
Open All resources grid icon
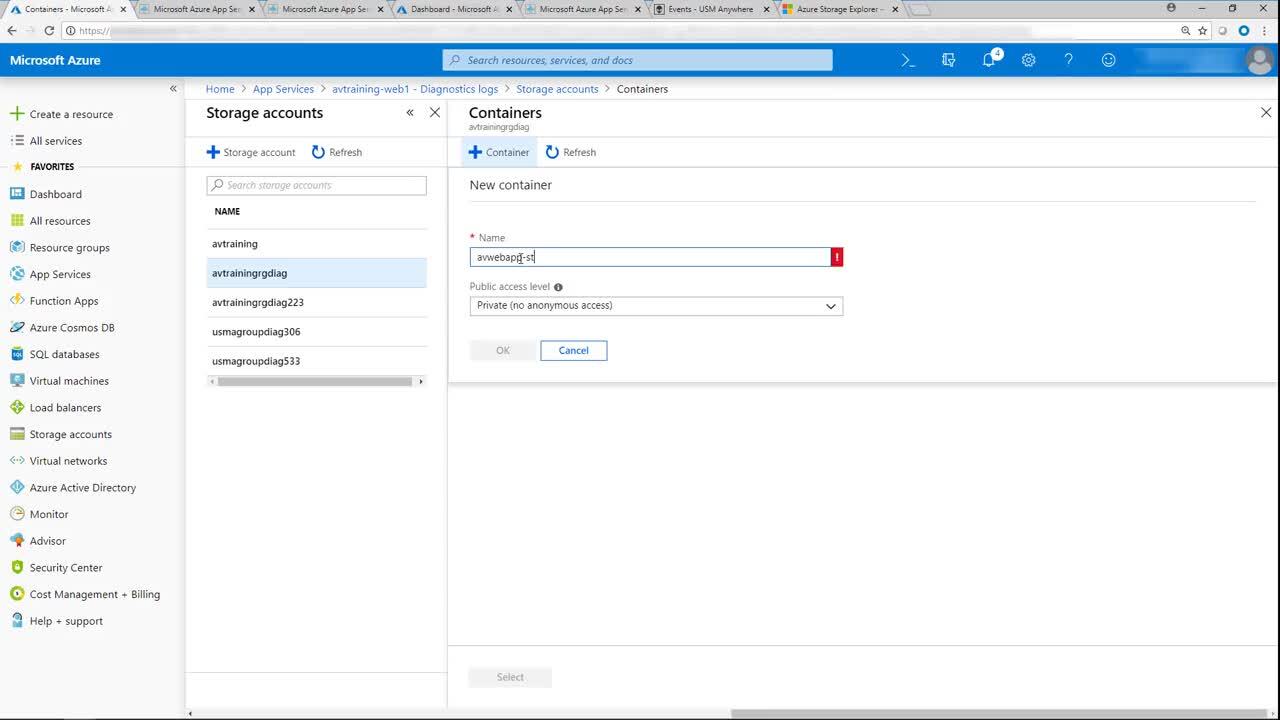(16, 221)
